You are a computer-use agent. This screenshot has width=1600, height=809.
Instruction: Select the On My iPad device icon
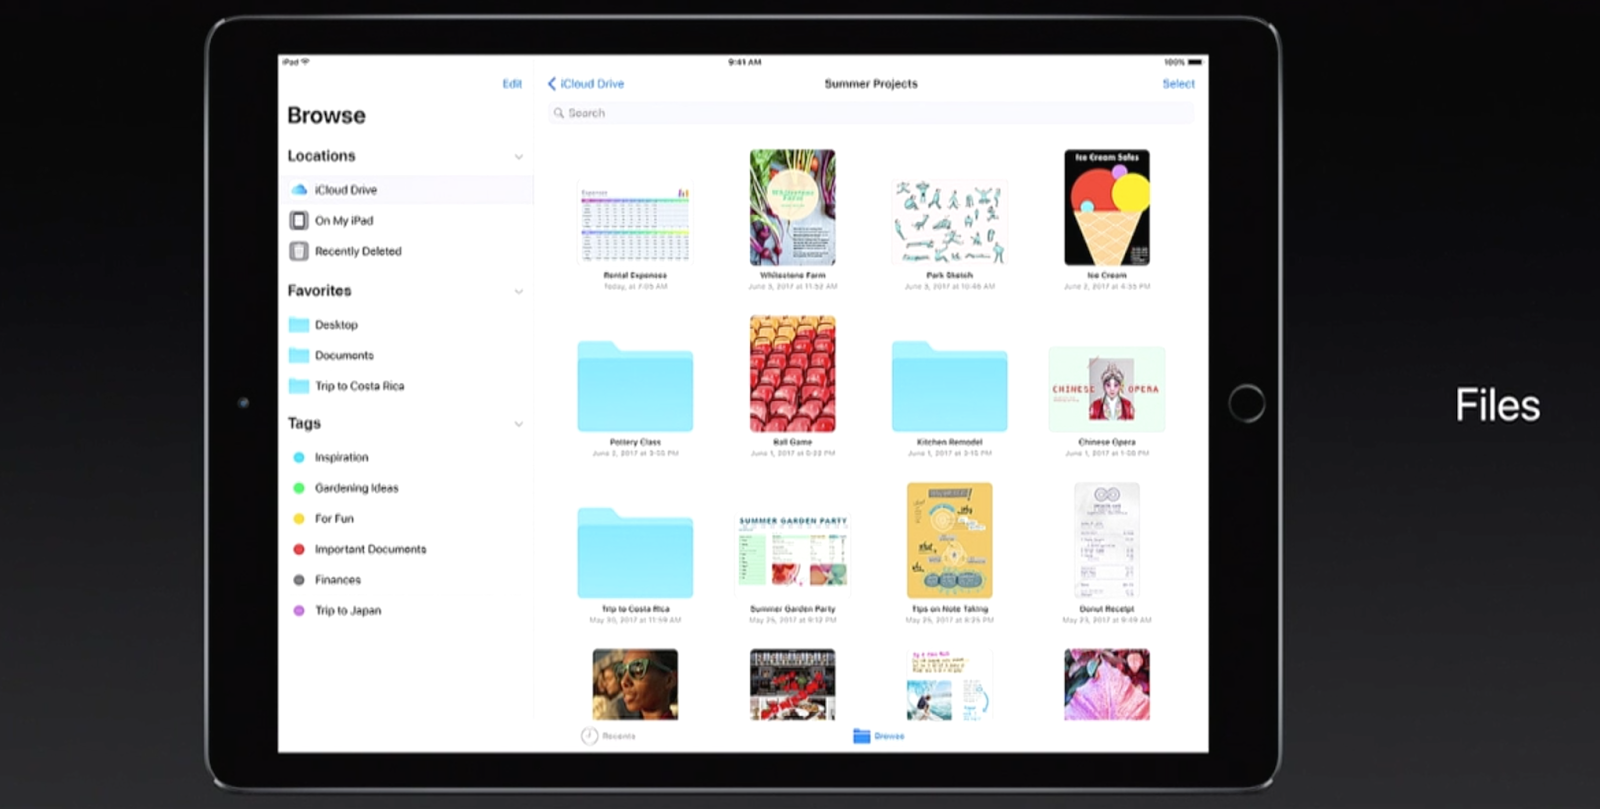point(298,220)
